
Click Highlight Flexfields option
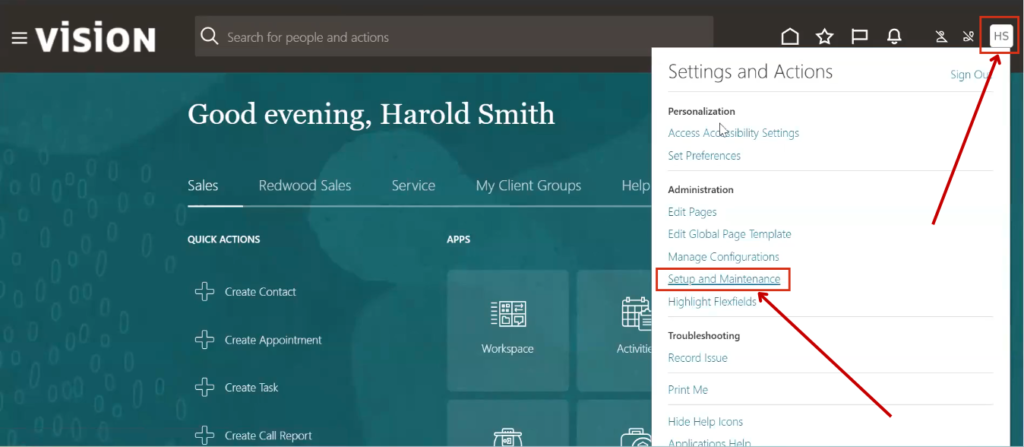coord(711,302)
